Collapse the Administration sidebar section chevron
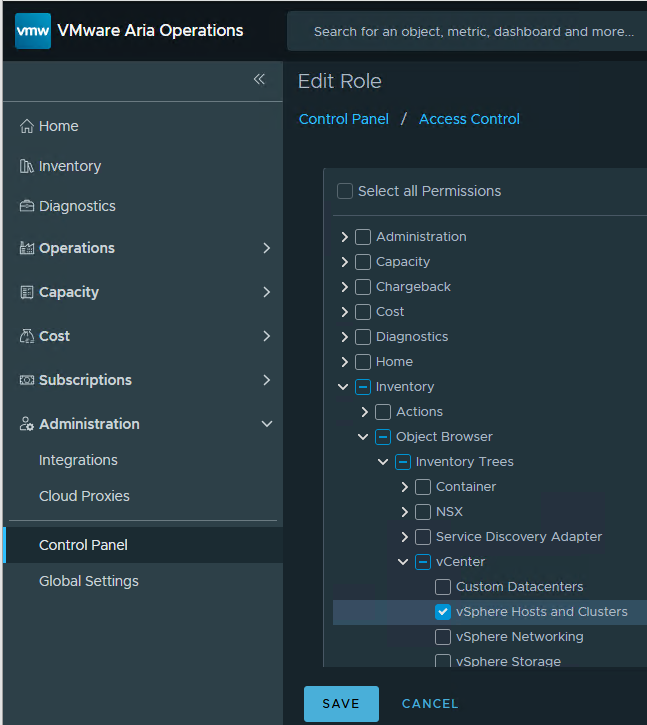The height and width of the screenshot is (725, 647). point(266,424)
